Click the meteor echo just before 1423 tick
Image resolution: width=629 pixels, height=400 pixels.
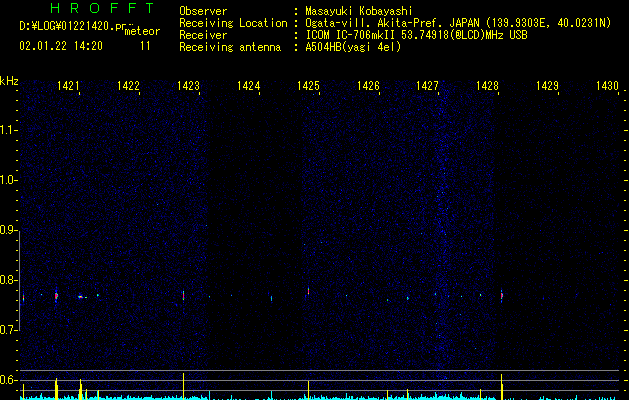pyautogui.click(x=183, y=295)
